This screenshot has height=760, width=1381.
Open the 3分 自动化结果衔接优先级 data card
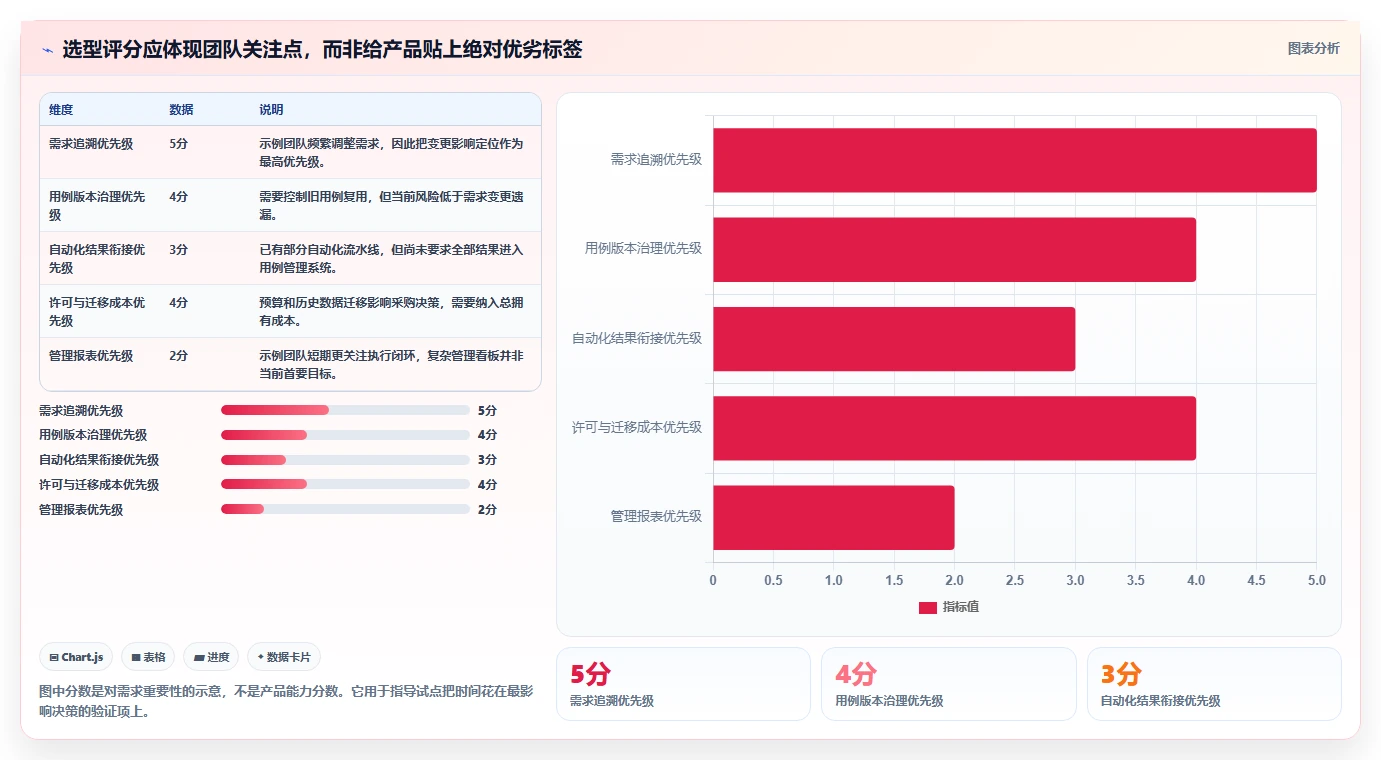coord(1214,684)
